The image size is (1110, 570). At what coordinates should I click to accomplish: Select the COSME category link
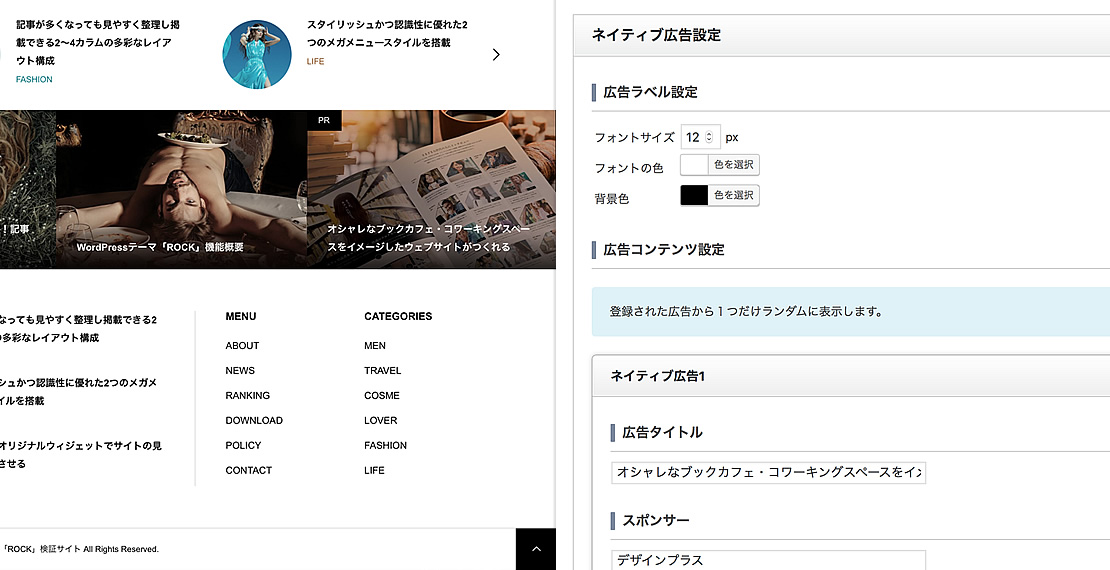point(382,395)
